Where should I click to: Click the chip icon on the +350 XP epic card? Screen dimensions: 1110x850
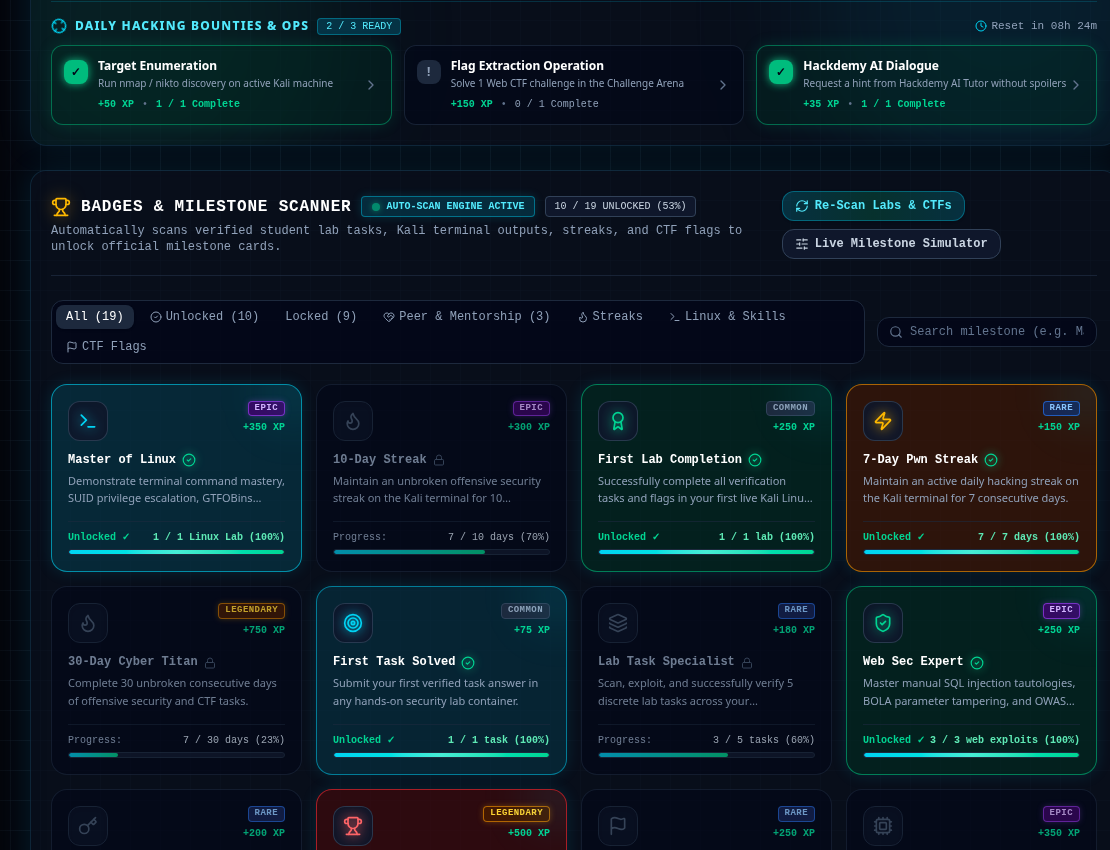tap(882, 826)
